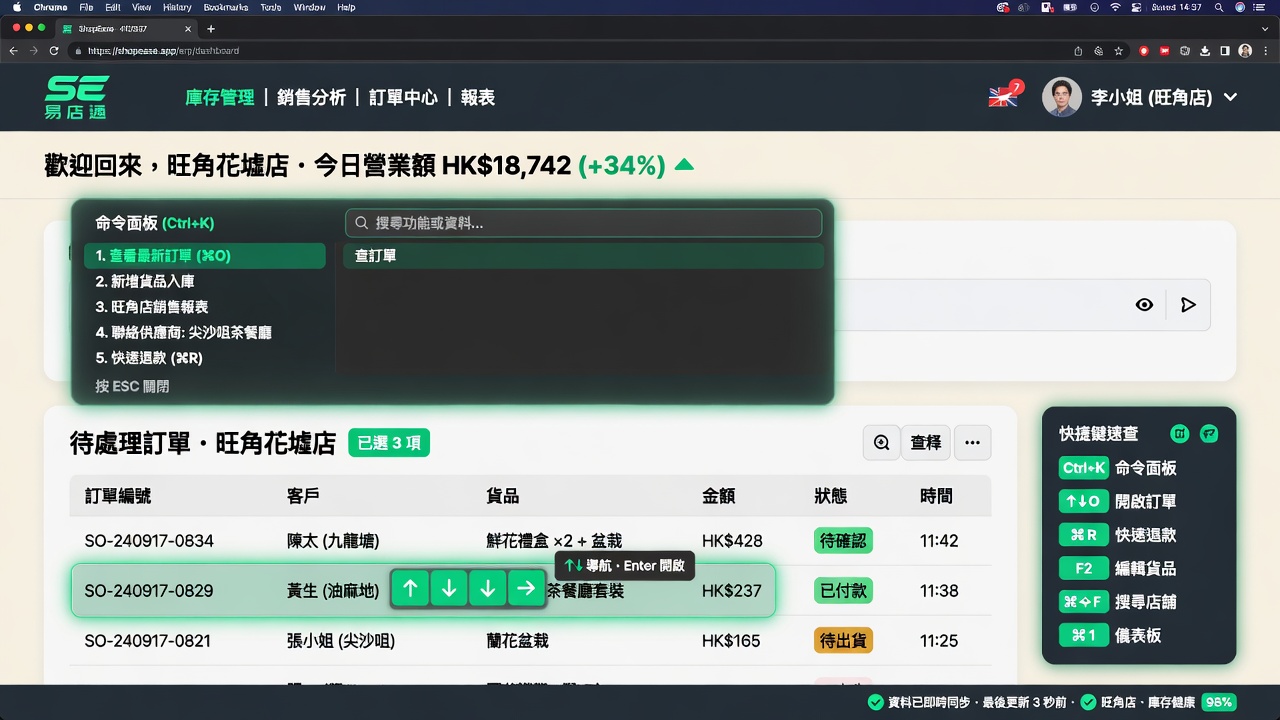
Task: Click the 已選 3 項 selection badge
Action: click(389, 443)
